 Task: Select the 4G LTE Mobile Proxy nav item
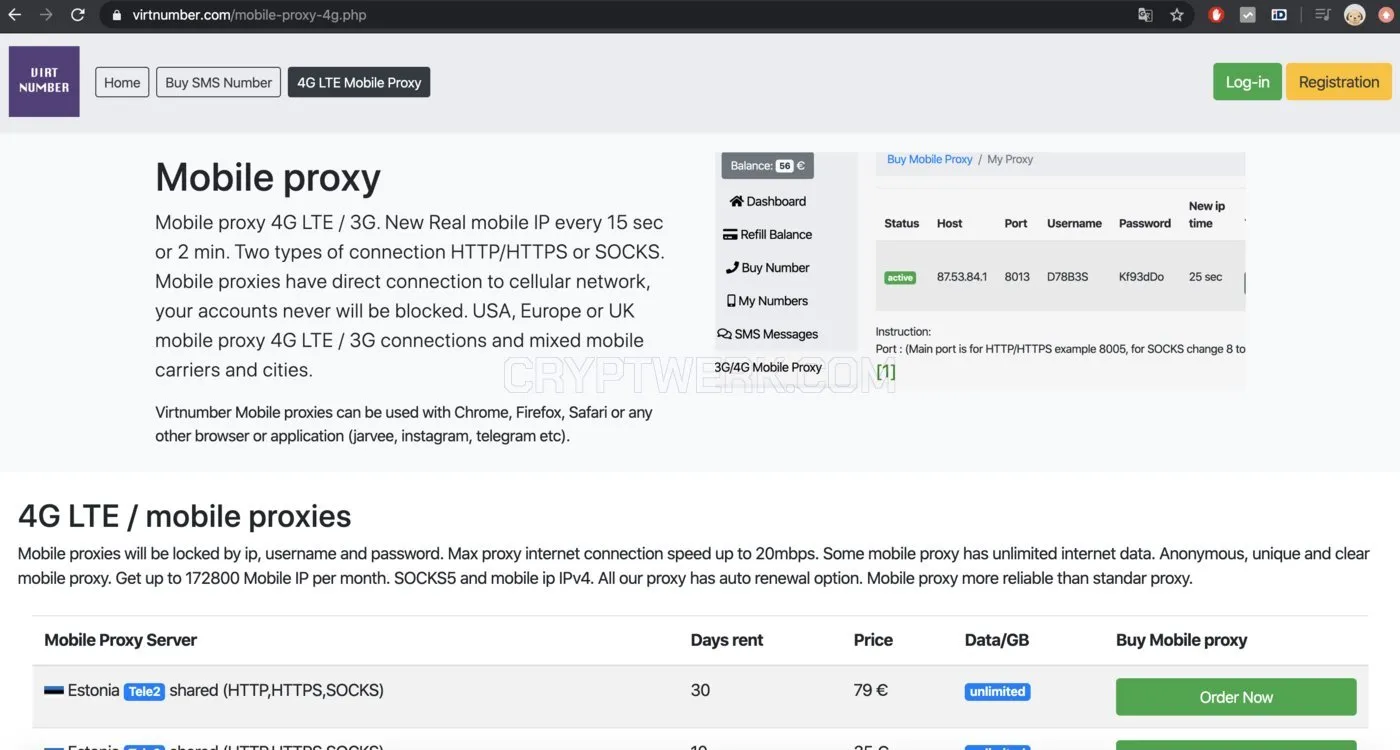click(x=359, y=82)
